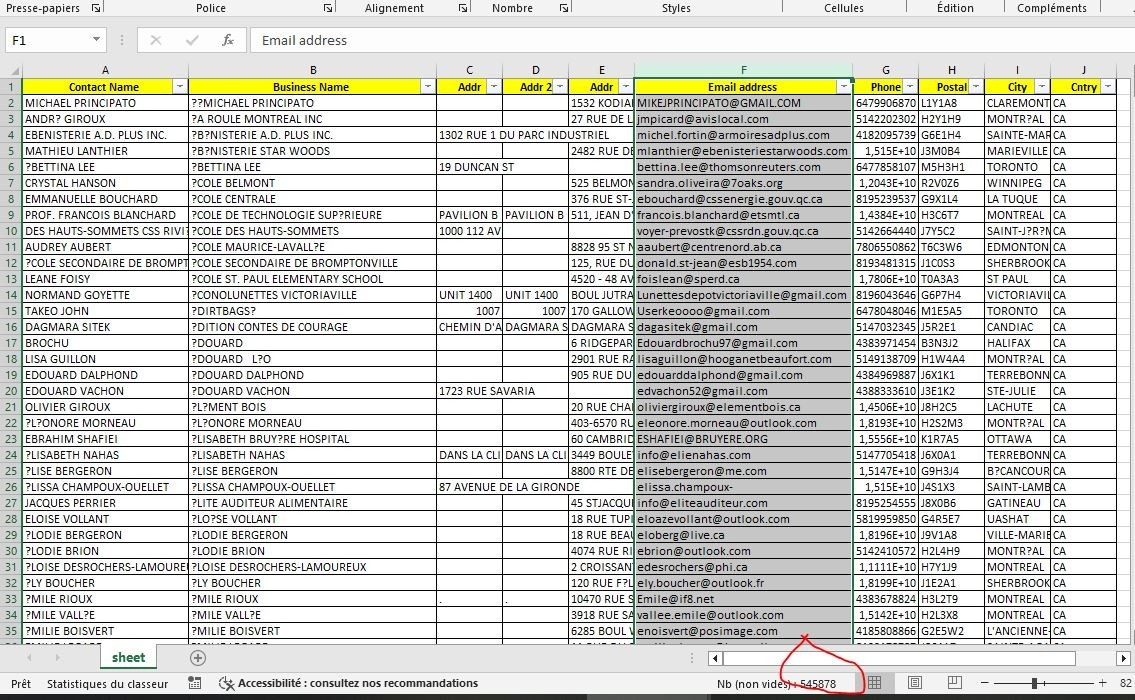Click horizontal scrollbar left arrow
Image resolution: width=1135 pixels, height=700 pixels.
tap(715, 658)
